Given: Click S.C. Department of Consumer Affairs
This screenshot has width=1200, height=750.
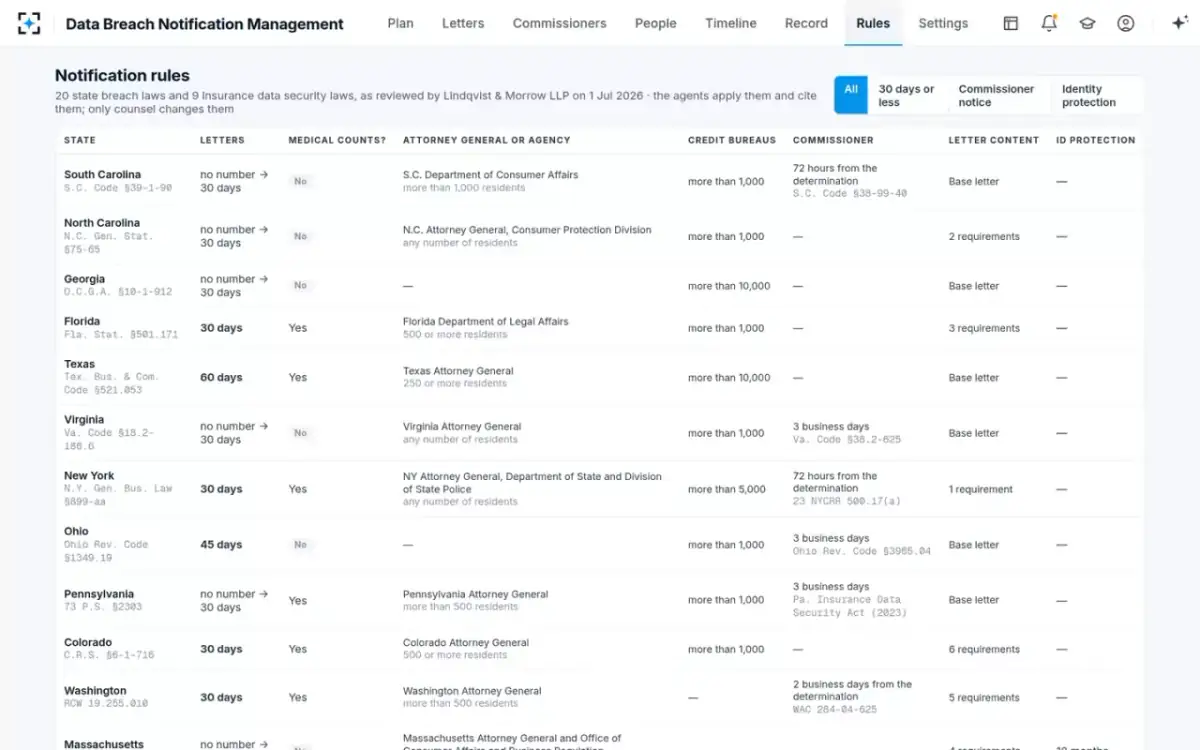Looking at the screenshot, I should tap(490, 175).
